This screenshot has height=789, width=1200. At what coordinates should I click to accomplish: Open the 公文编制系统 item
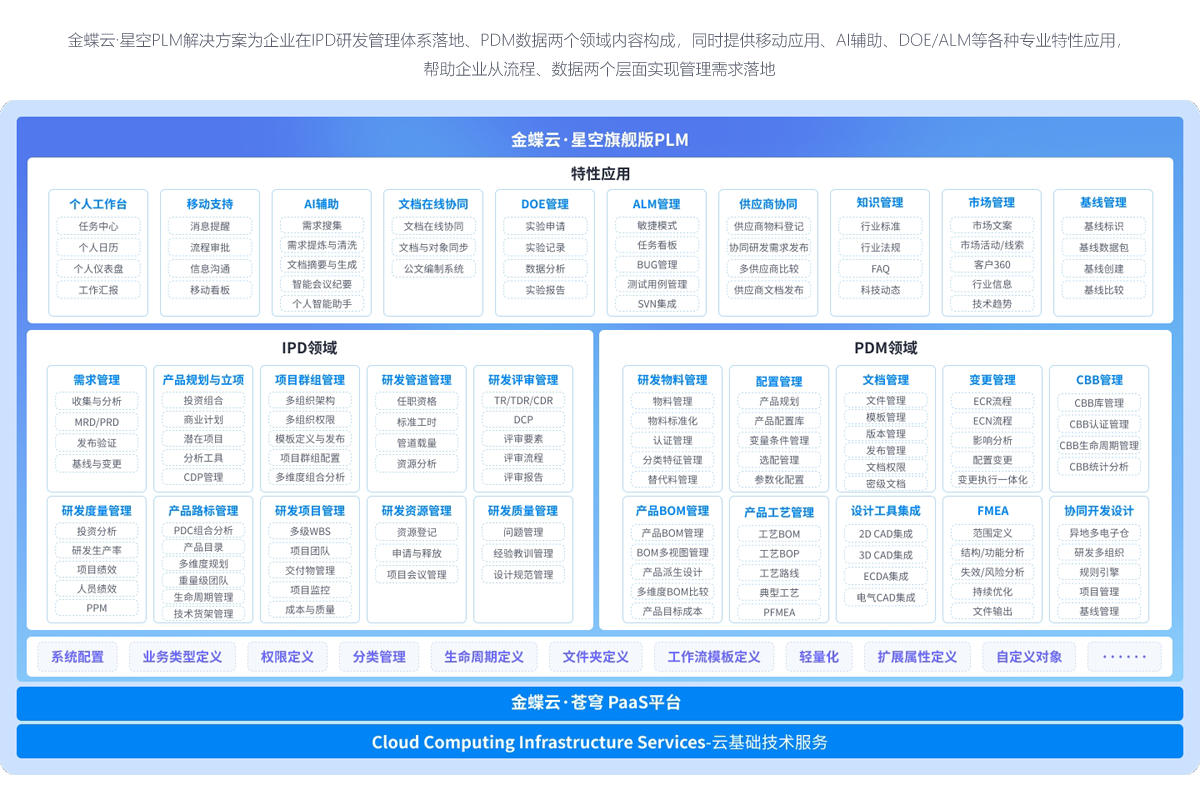(435, 267)
